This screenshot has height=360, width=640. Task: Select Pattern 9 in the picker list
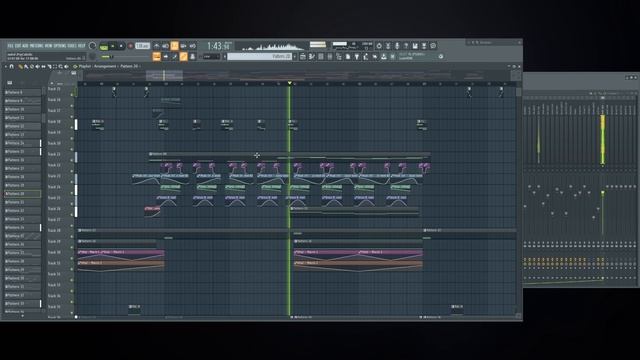coord(22,101)
